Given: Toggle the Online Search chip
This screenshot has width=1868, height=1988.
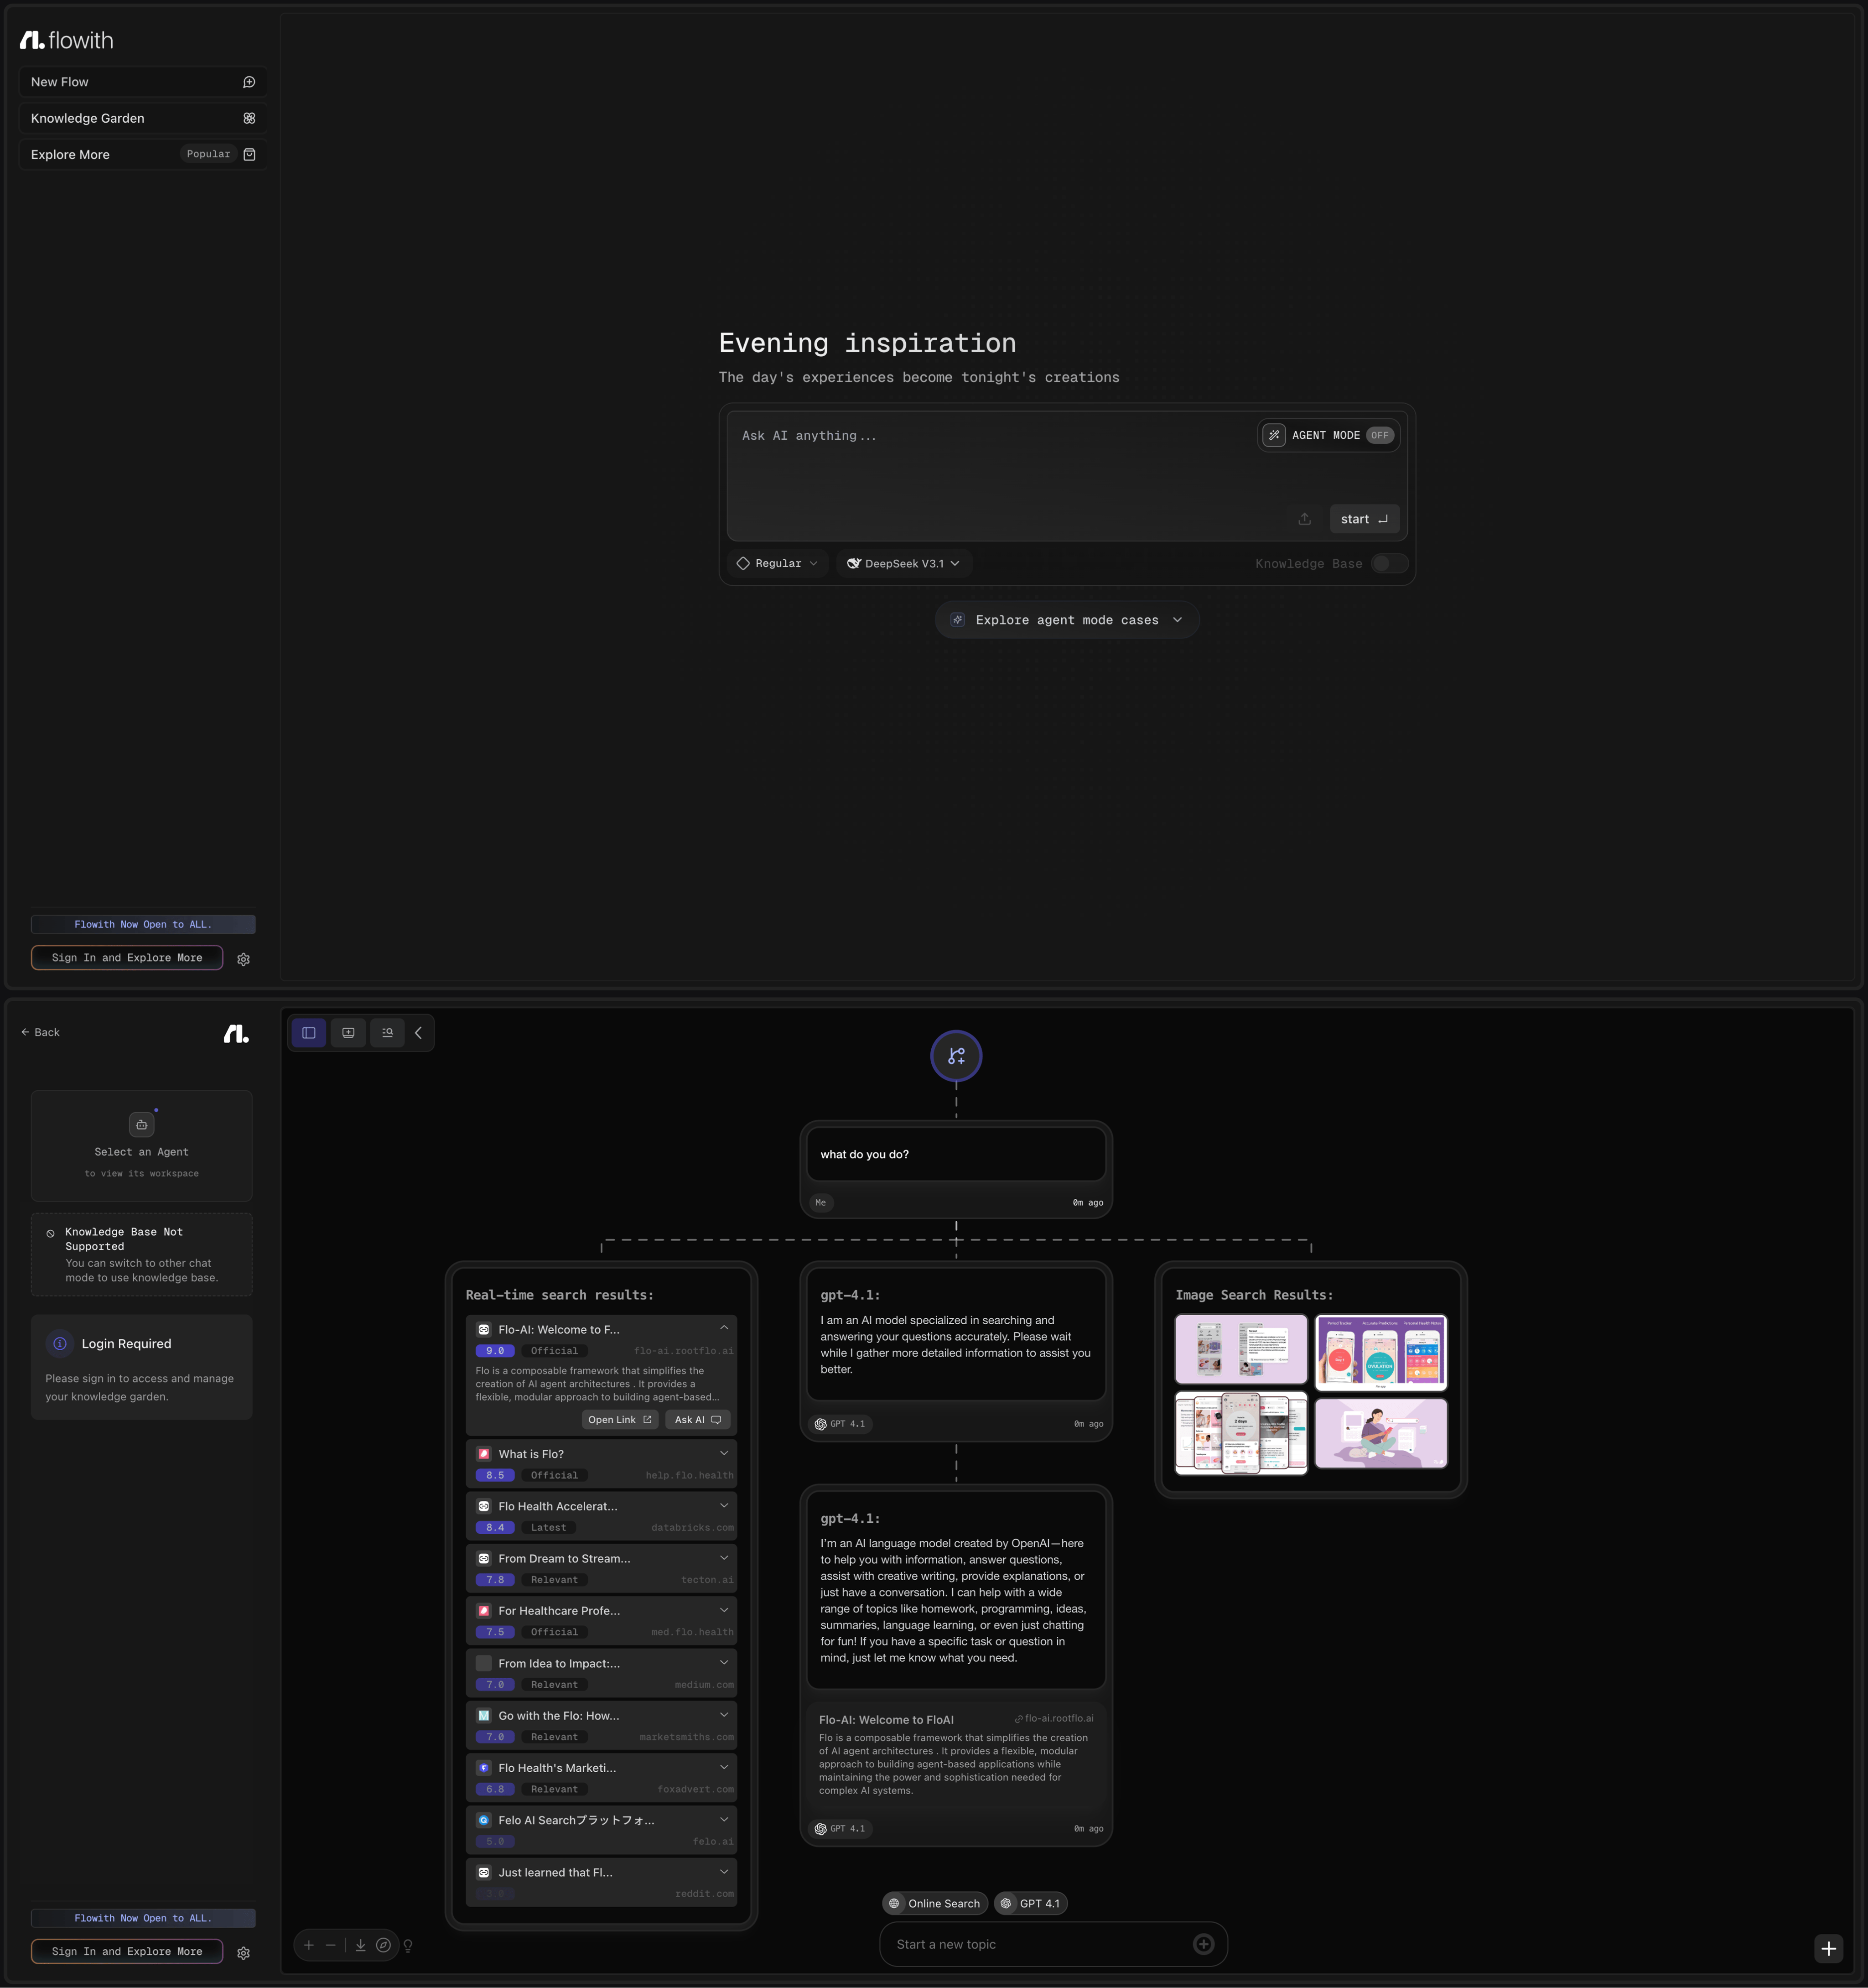Looking at the screenshot, I should [x=935, y=1903].
